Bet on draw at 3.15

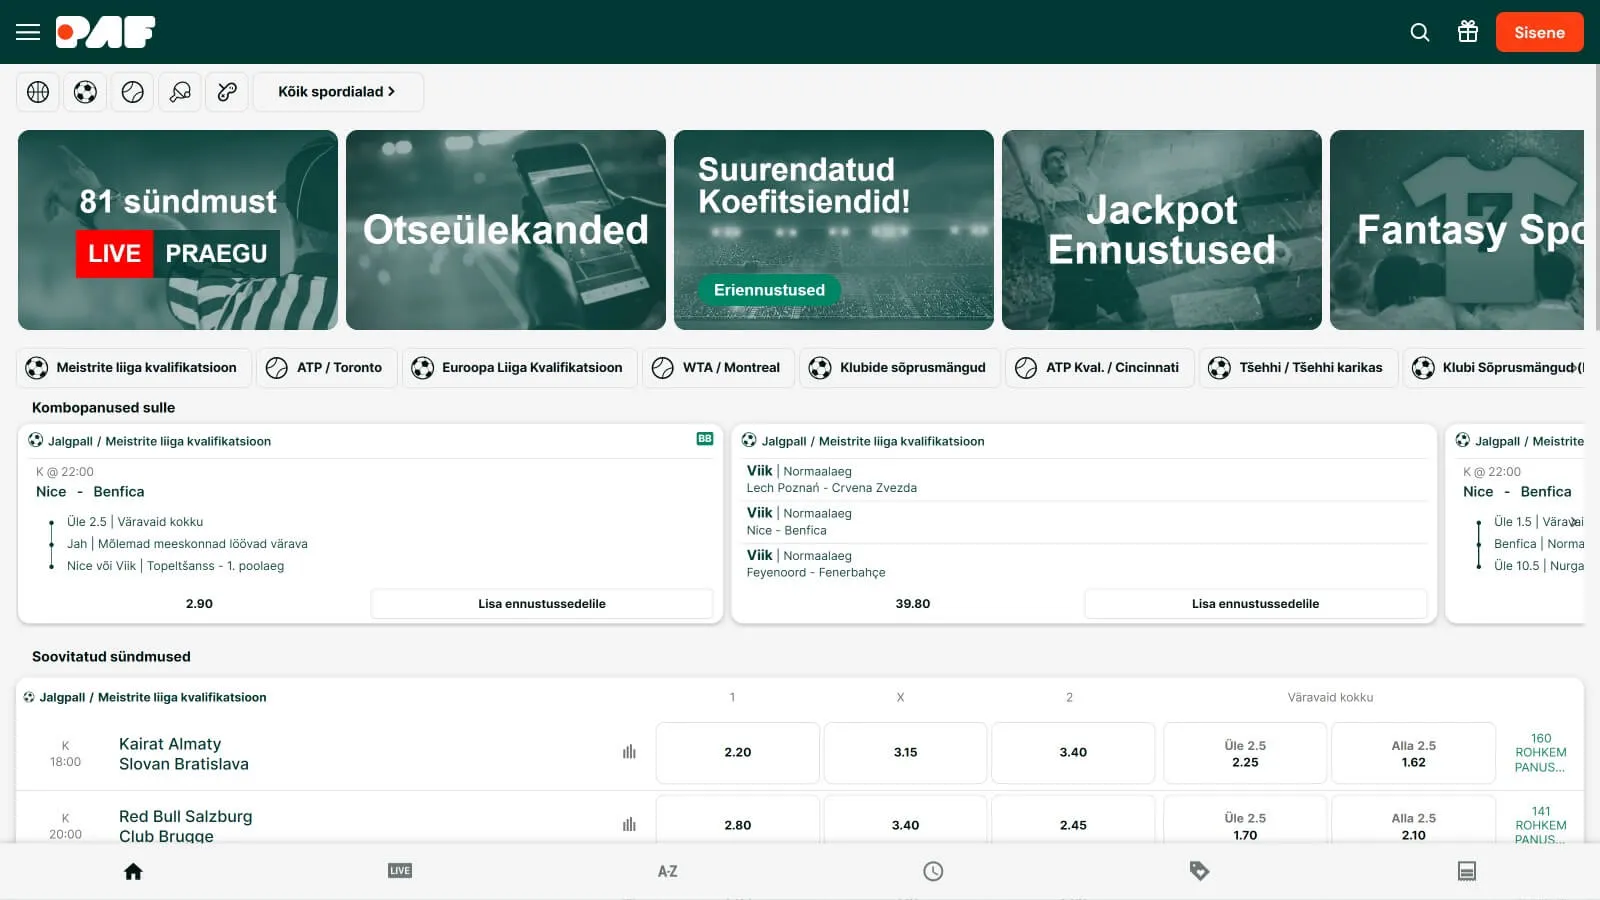906,753
